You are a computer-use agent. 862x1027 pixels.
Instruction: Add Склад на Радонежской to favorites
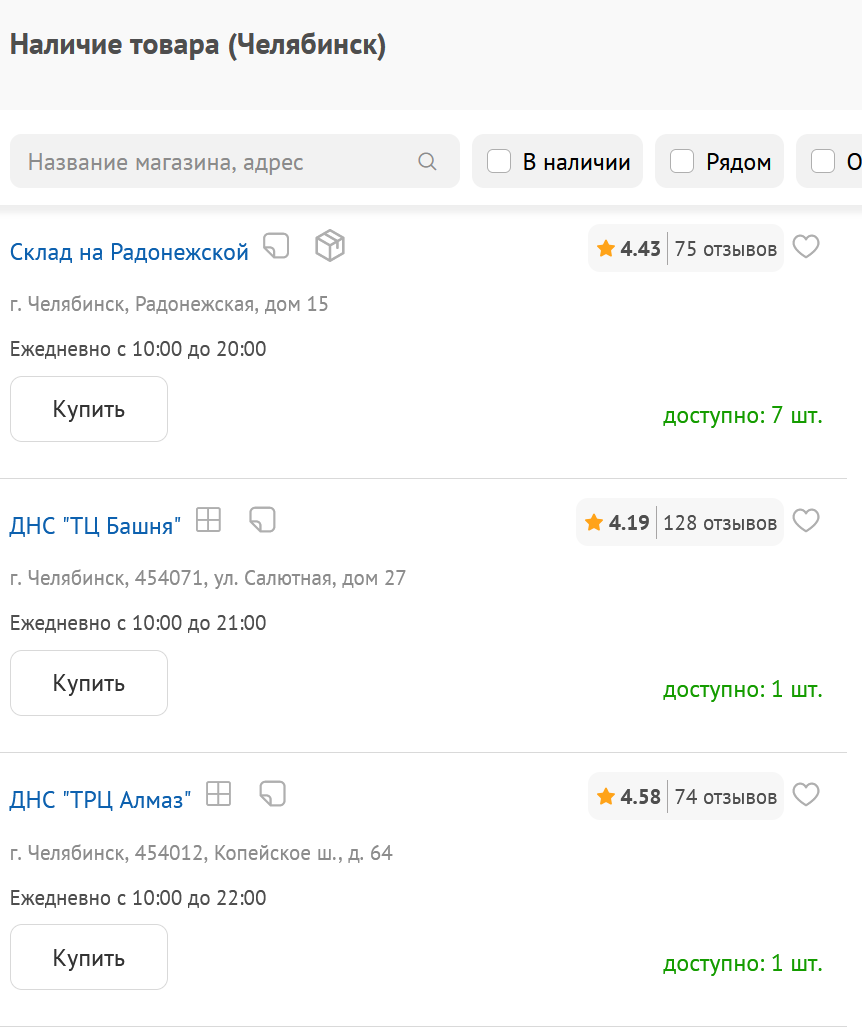click(x=806, y=247)
